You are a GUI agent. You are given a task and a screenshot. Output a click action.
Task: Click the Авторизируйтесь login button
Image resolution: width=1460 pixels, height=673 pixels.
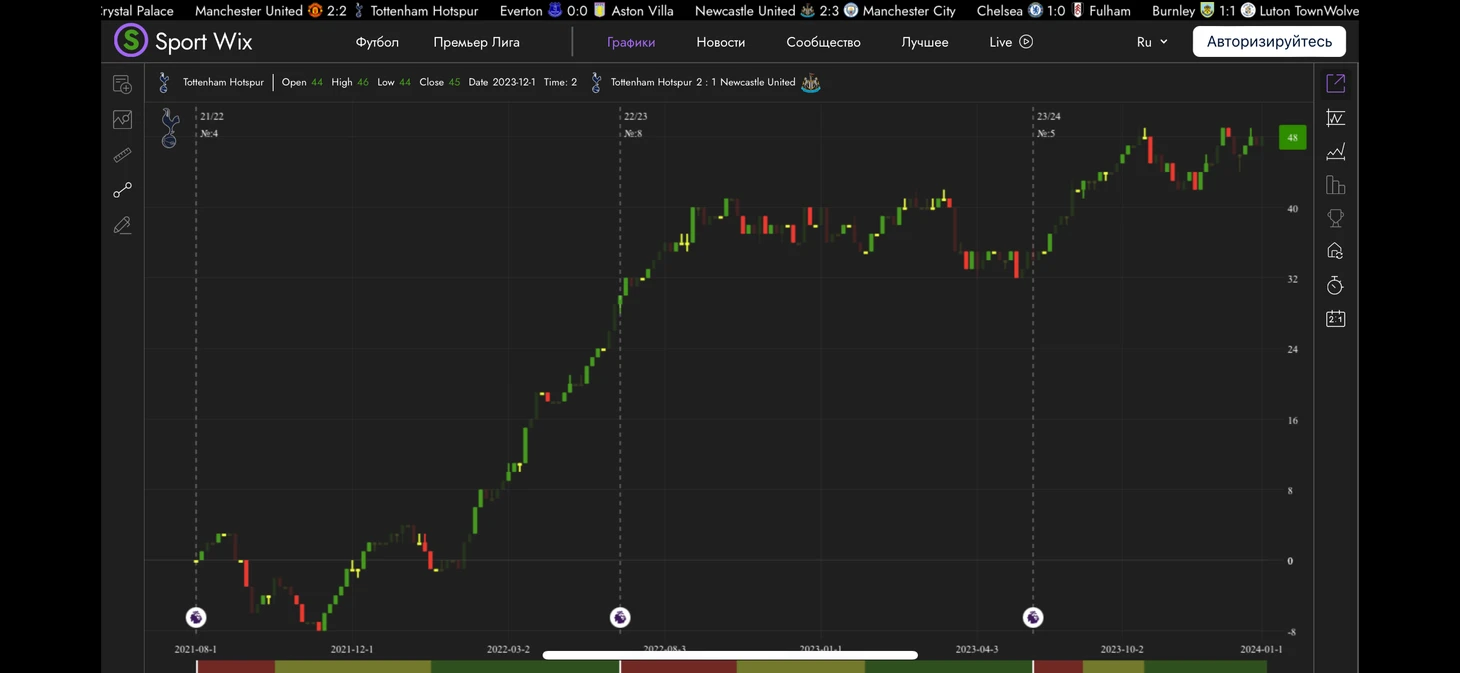[1268, 42]
